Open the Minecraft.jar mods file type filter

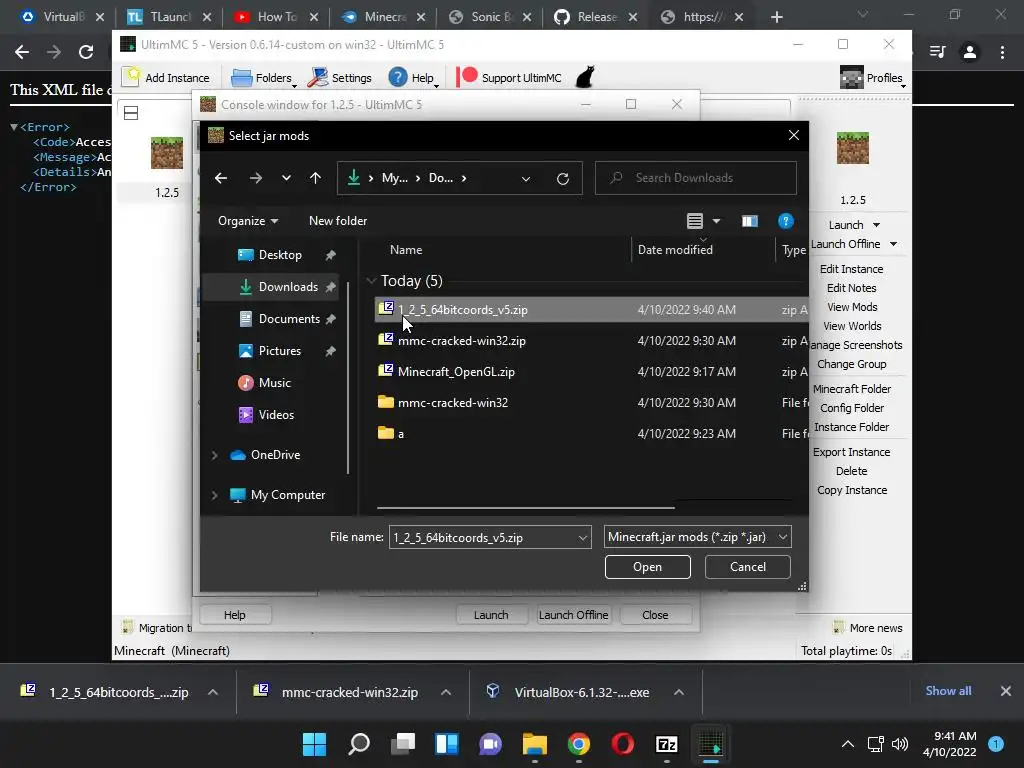(697, 537)
